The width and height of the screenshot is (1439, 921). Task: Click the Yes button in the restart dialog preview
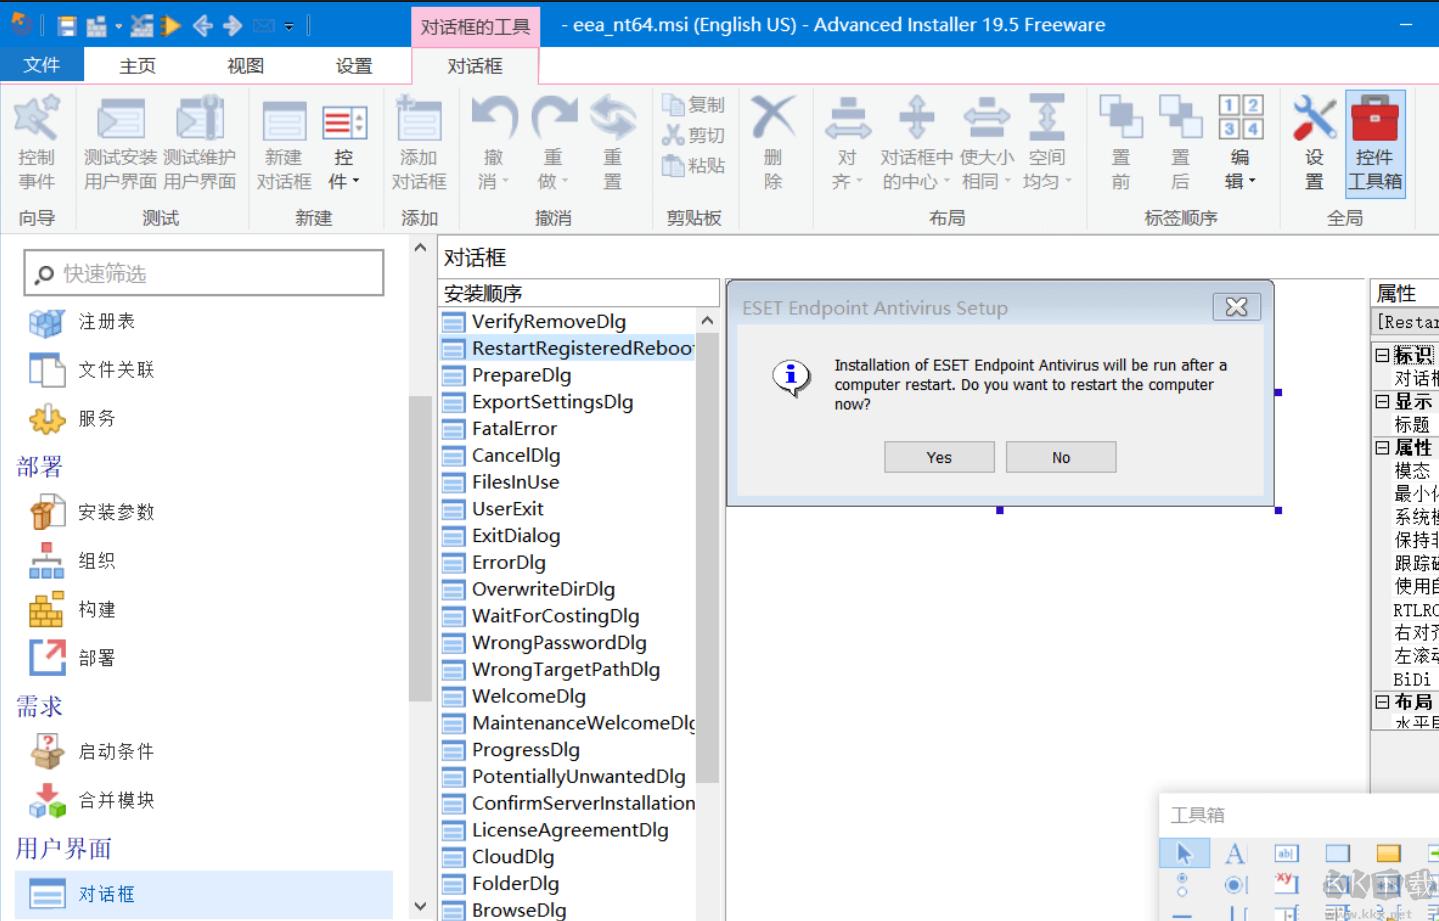point(938,457)
